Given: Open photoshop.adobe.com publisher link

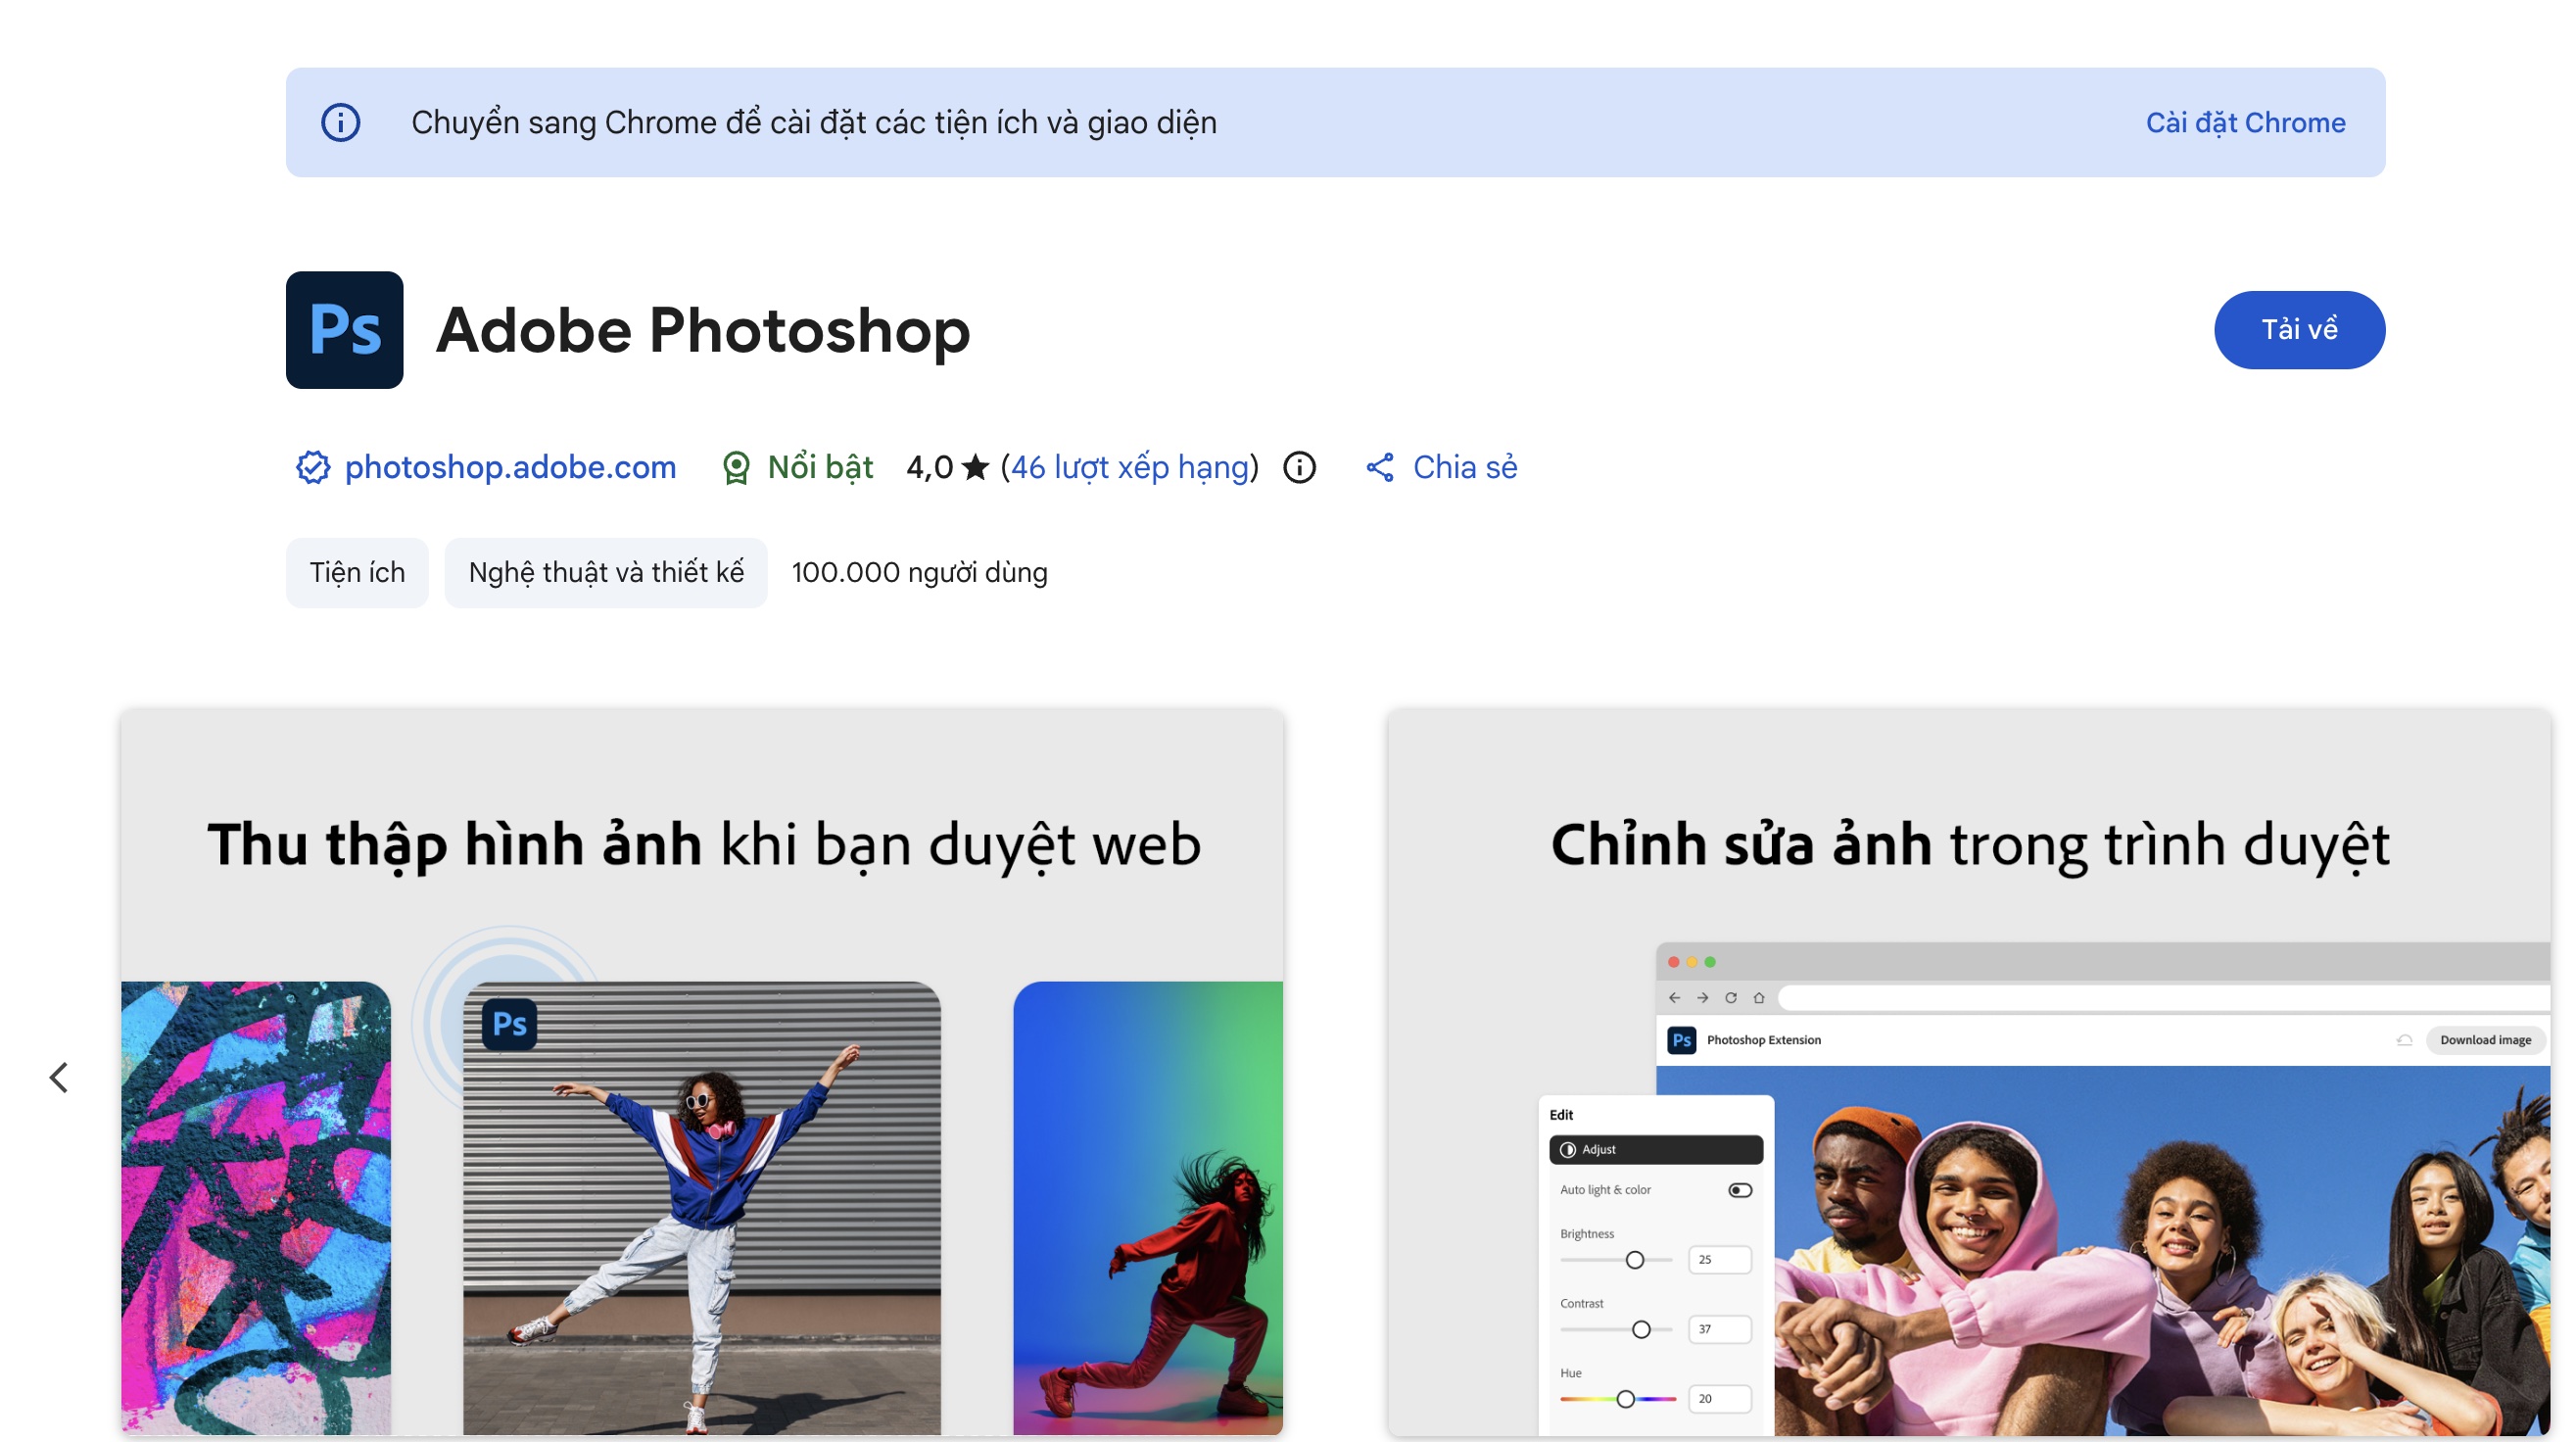Looking at the screenshot, I should [x=510, y=467].
